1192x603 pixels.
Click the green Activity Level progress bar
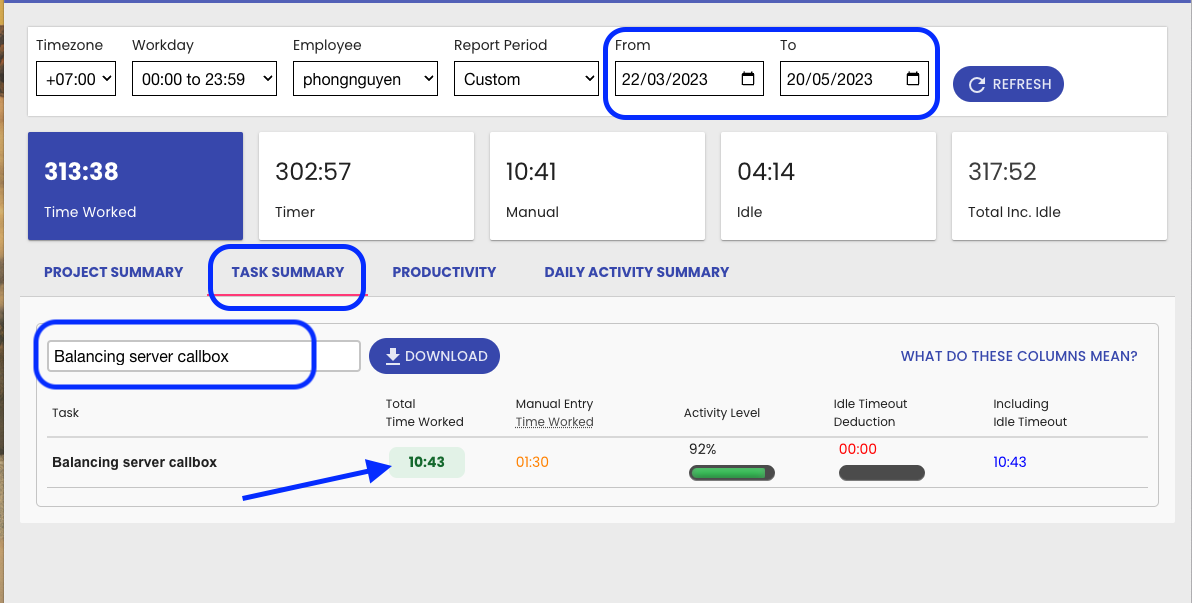731,473
